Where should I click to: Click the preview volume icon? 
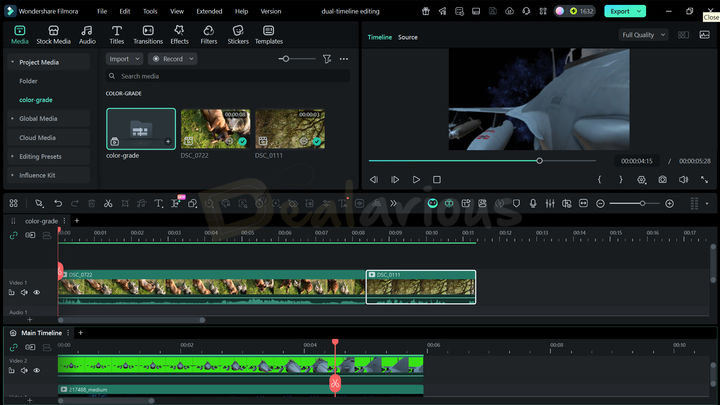coord(683,180)
